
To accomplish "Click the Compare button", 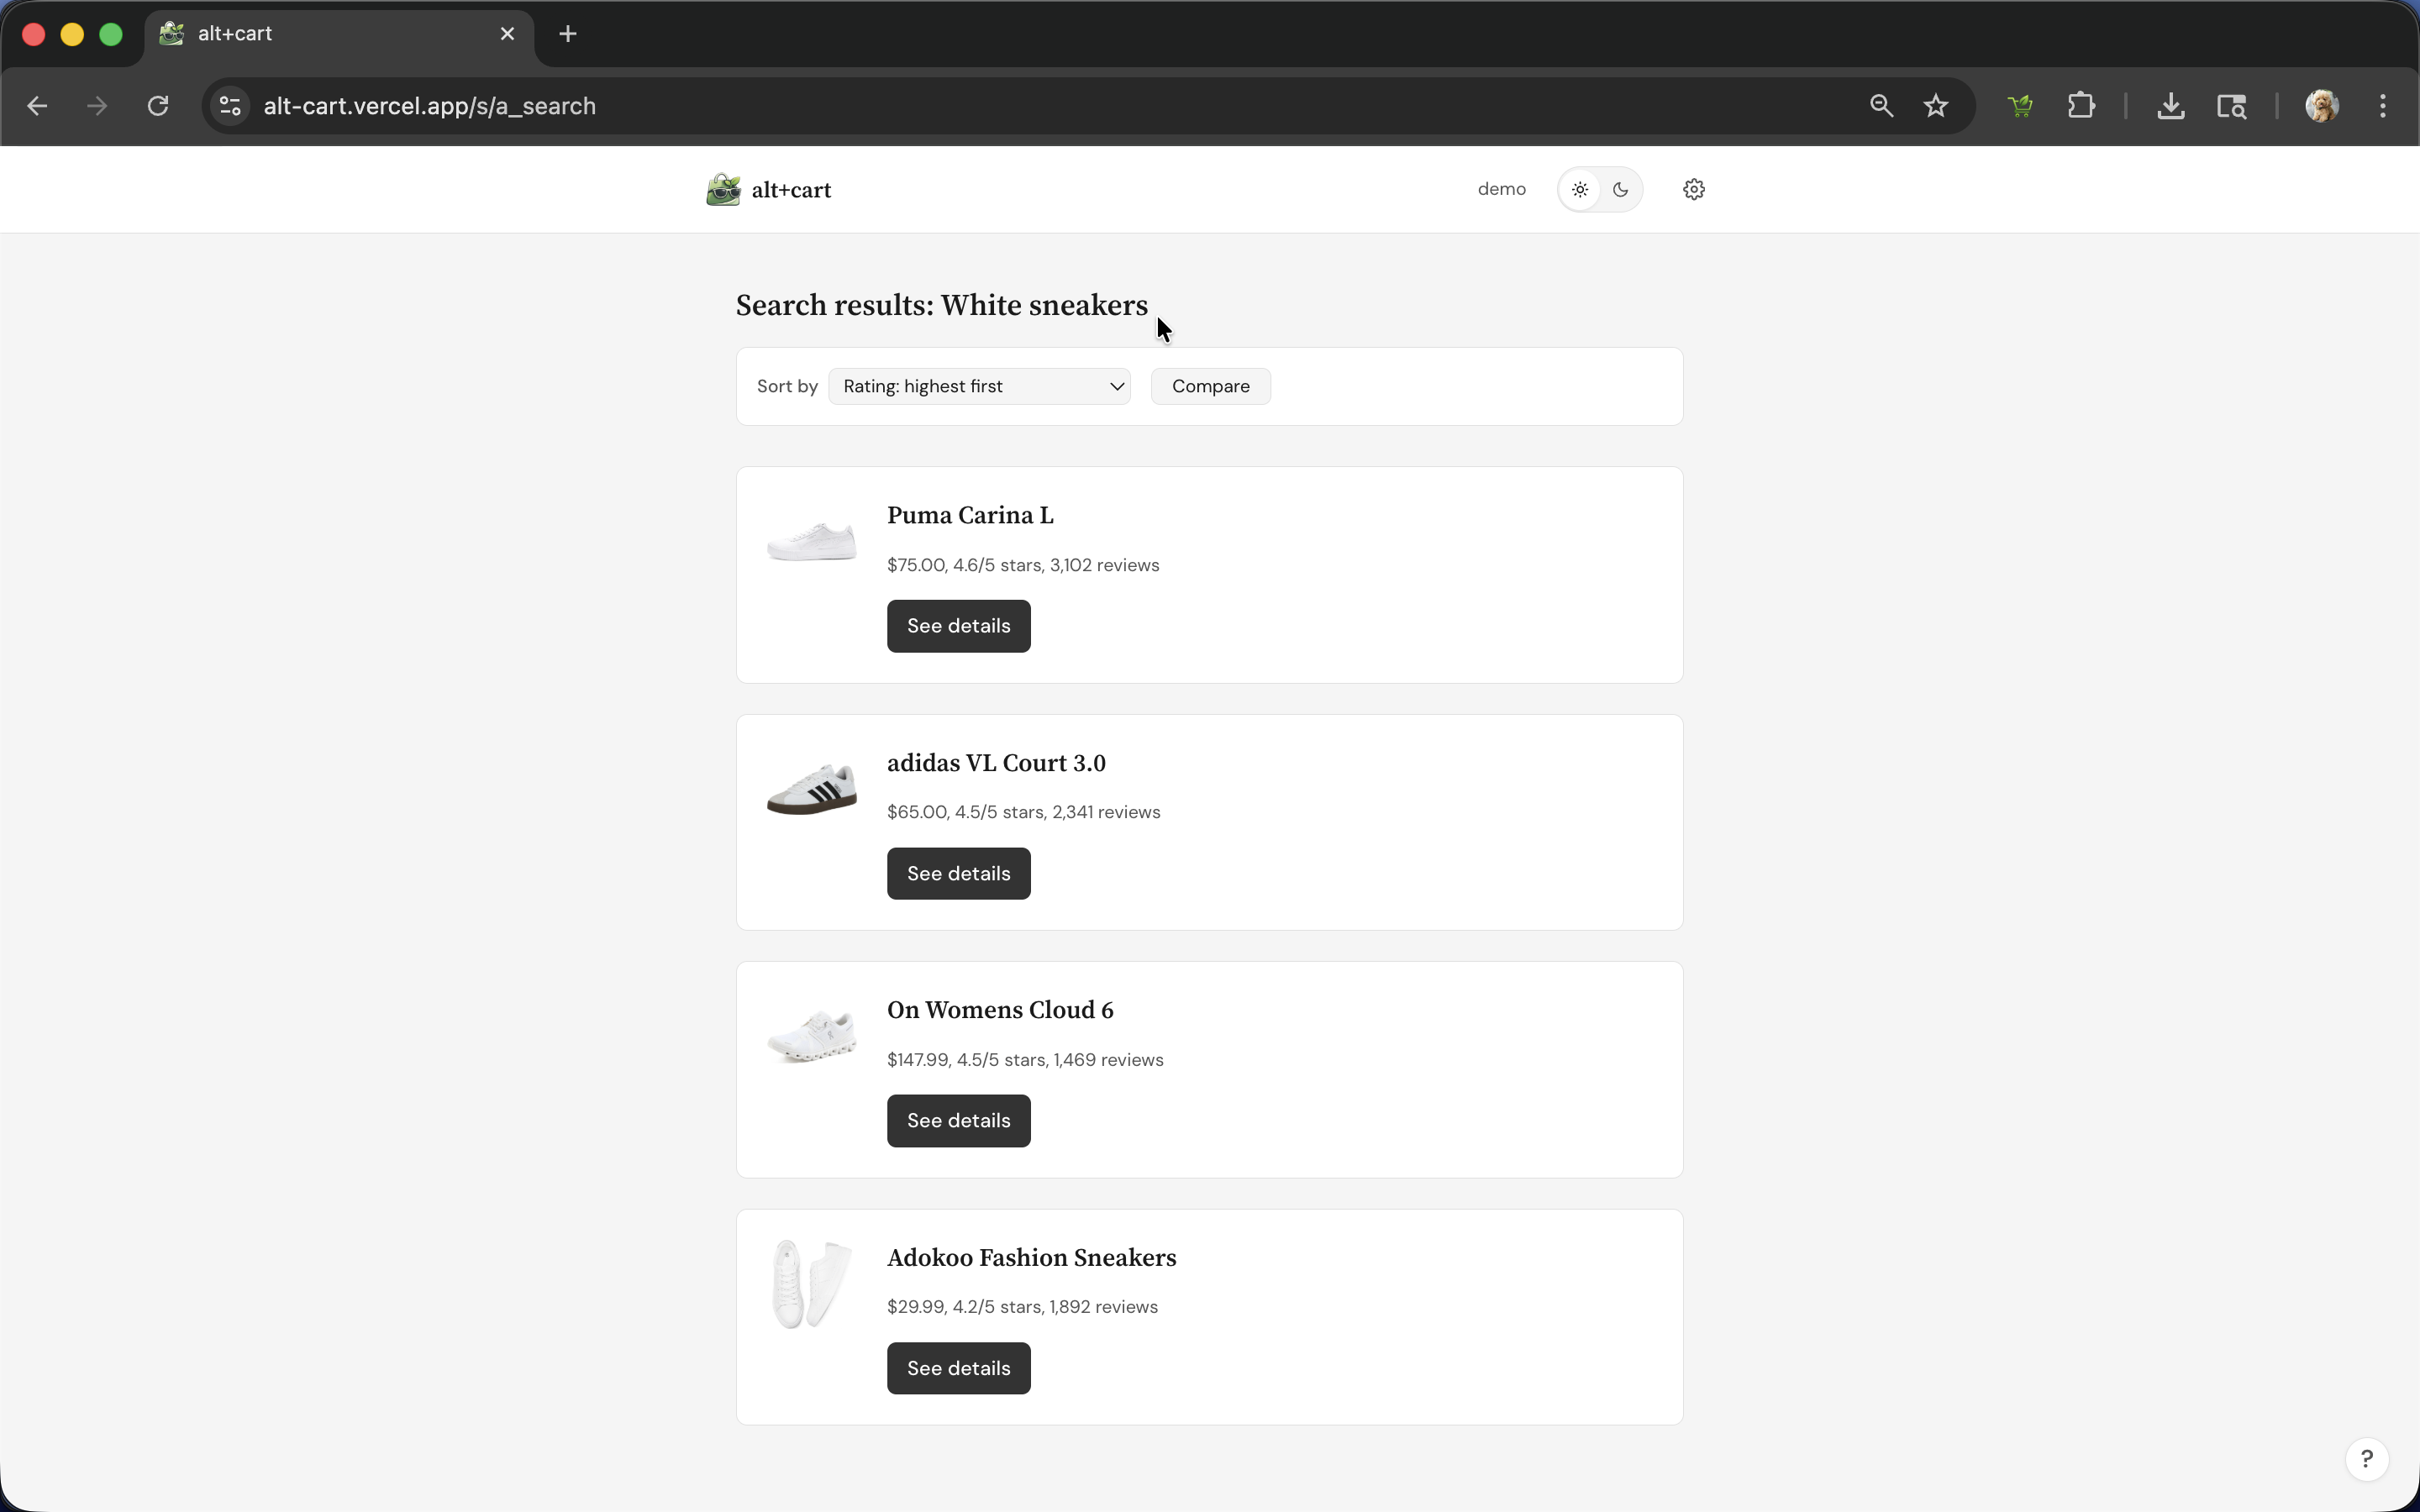I will coord(1210,386).
